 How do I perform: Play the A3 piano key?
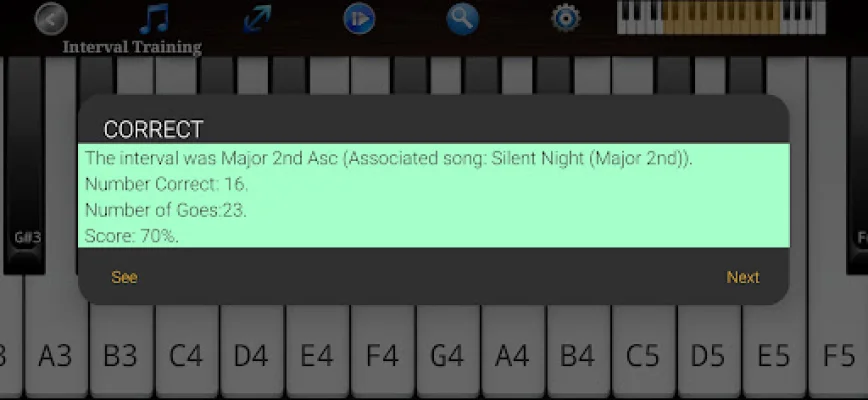click(x=56, y=356)
